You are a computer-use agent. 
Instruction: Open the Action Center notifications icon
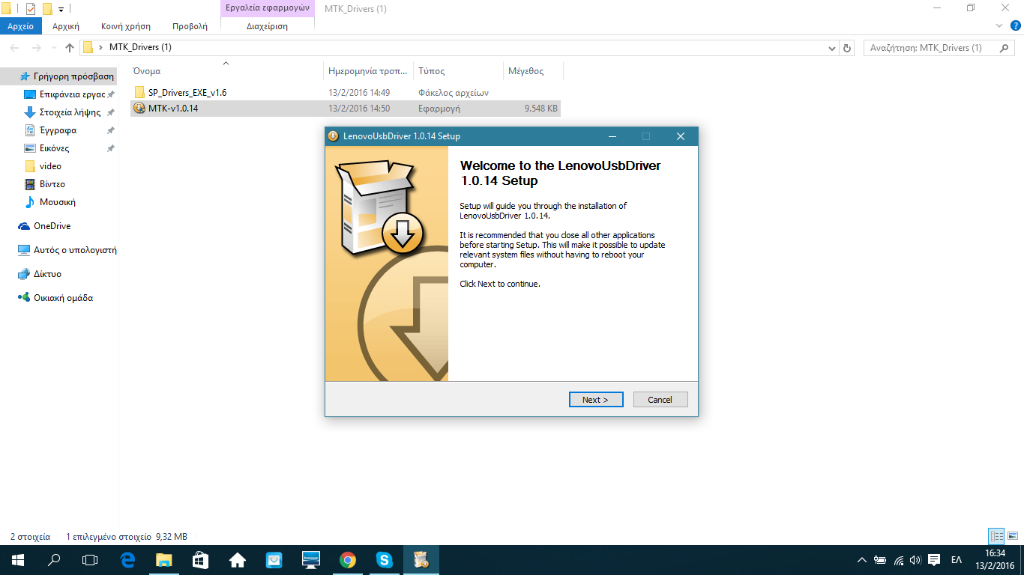click(934, 560)
